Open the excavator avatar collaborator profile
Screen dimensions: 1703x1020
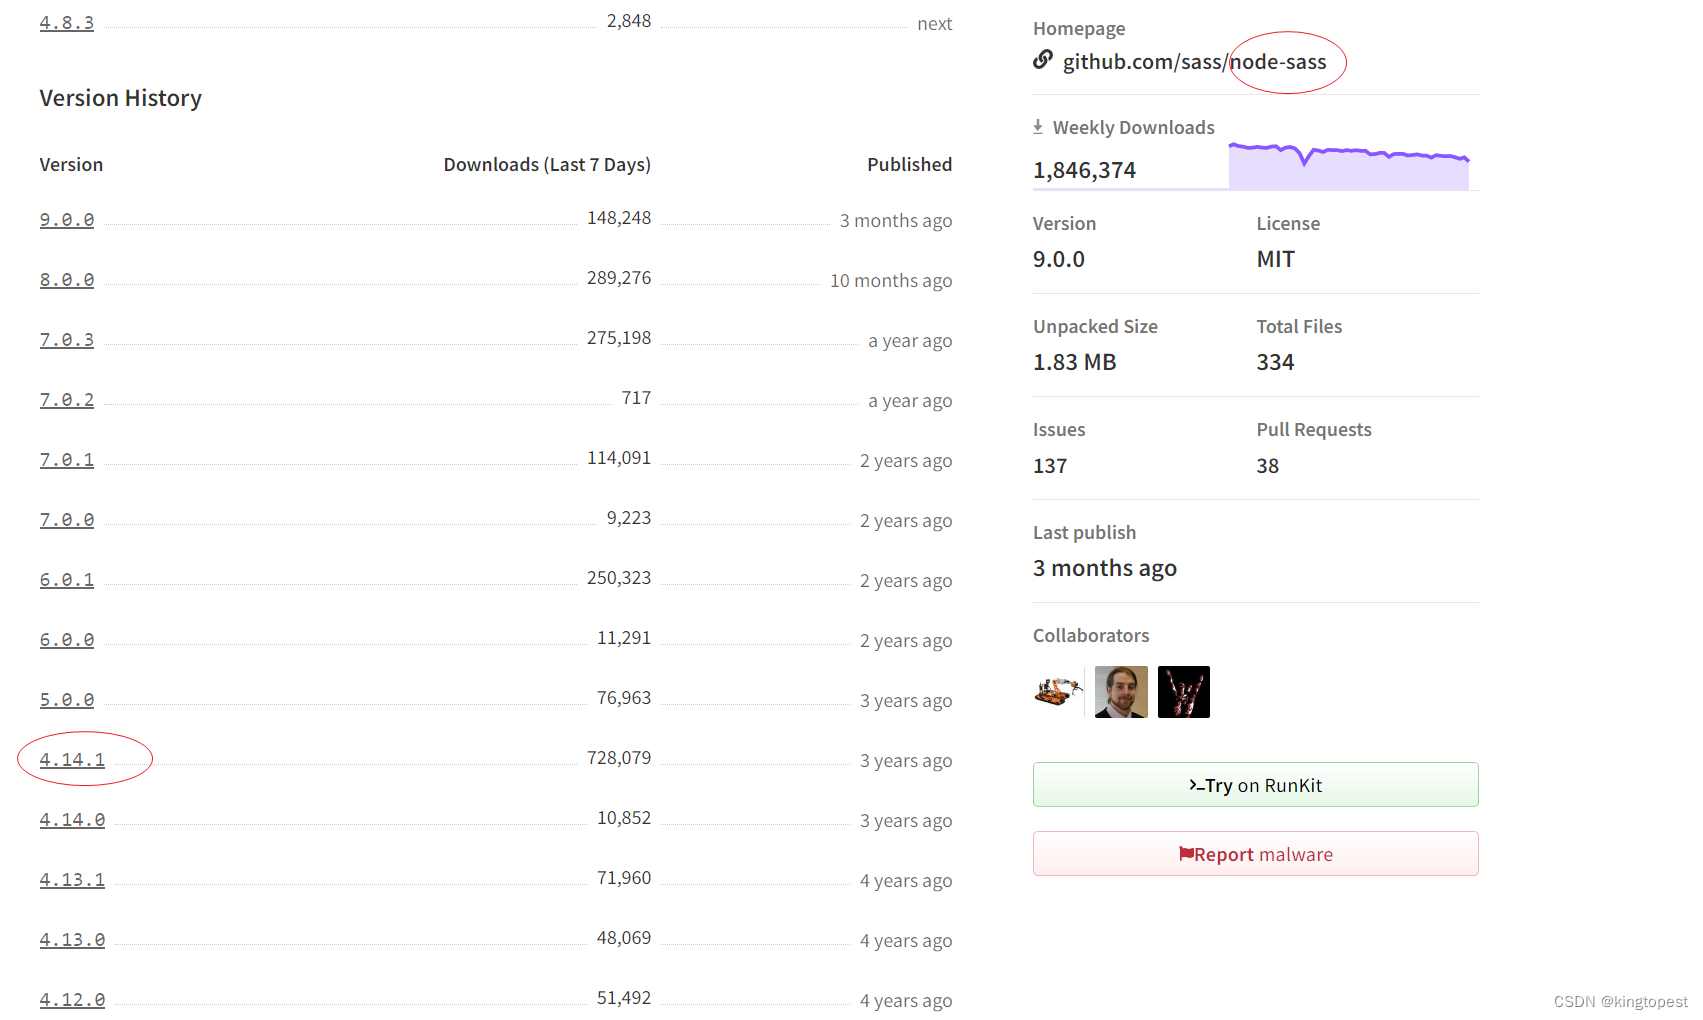(1058, 692)
